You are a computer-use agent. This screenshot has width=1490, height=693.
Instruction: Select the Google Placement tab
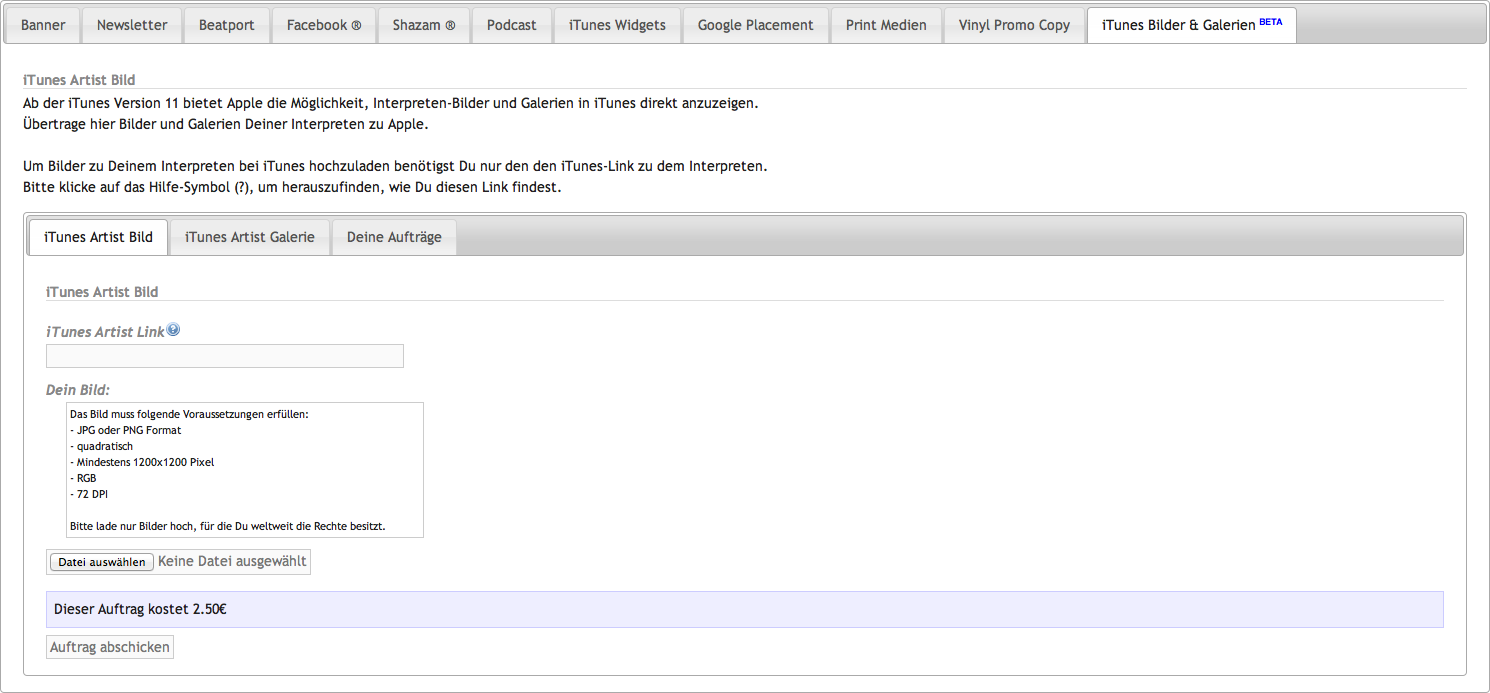pyautogui.click(x=755, y=25)
